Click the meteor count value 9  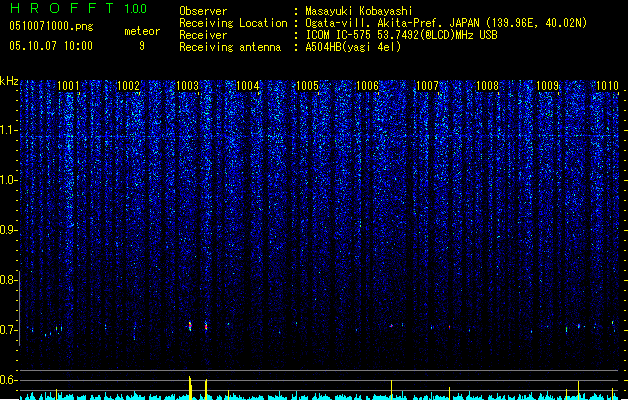(142, 46)
